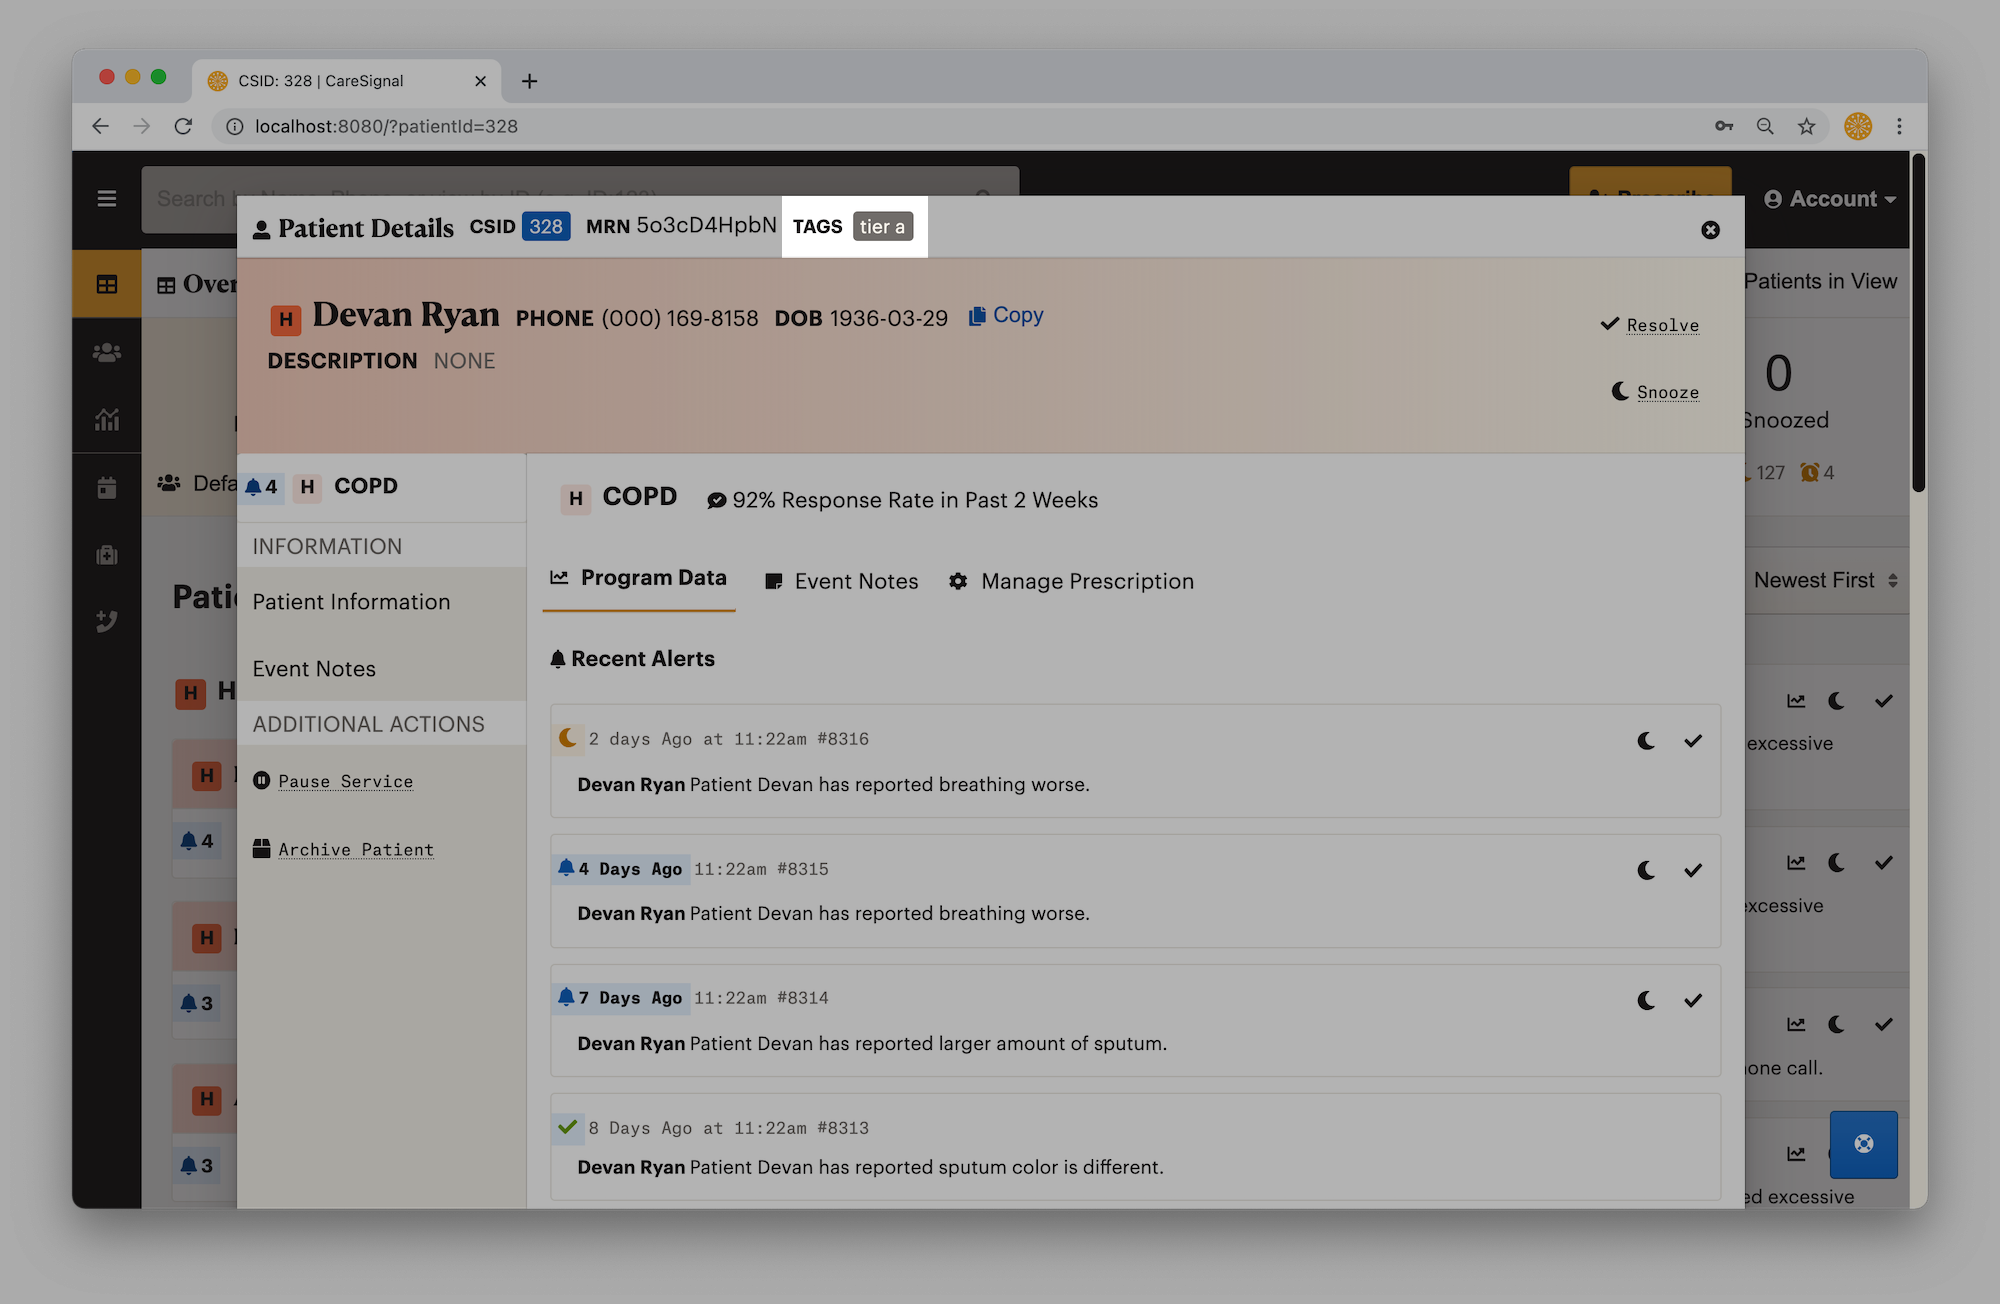Viewport: 2000px width, 1304px height.
Task: Click browser back arrow
Action: (x=100, y=126)
